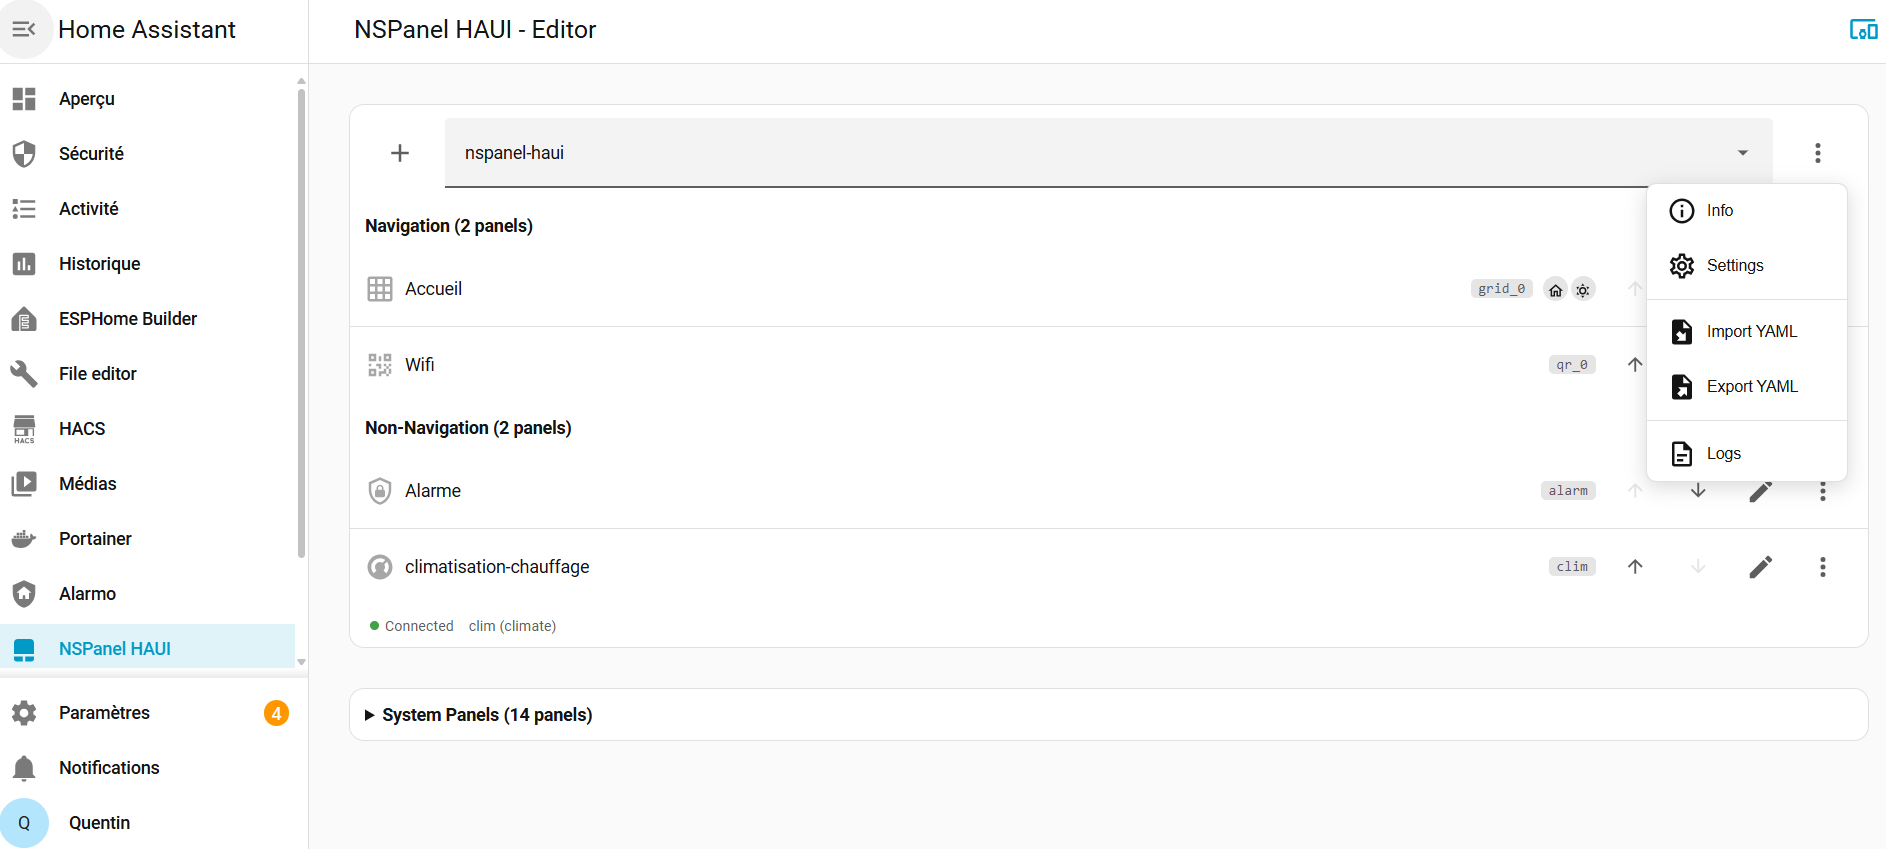The width and height of the screenshot is (1886, 849).
Task: Click the Non-Navigation (2 panels) heading
Action: coord(468,428)
